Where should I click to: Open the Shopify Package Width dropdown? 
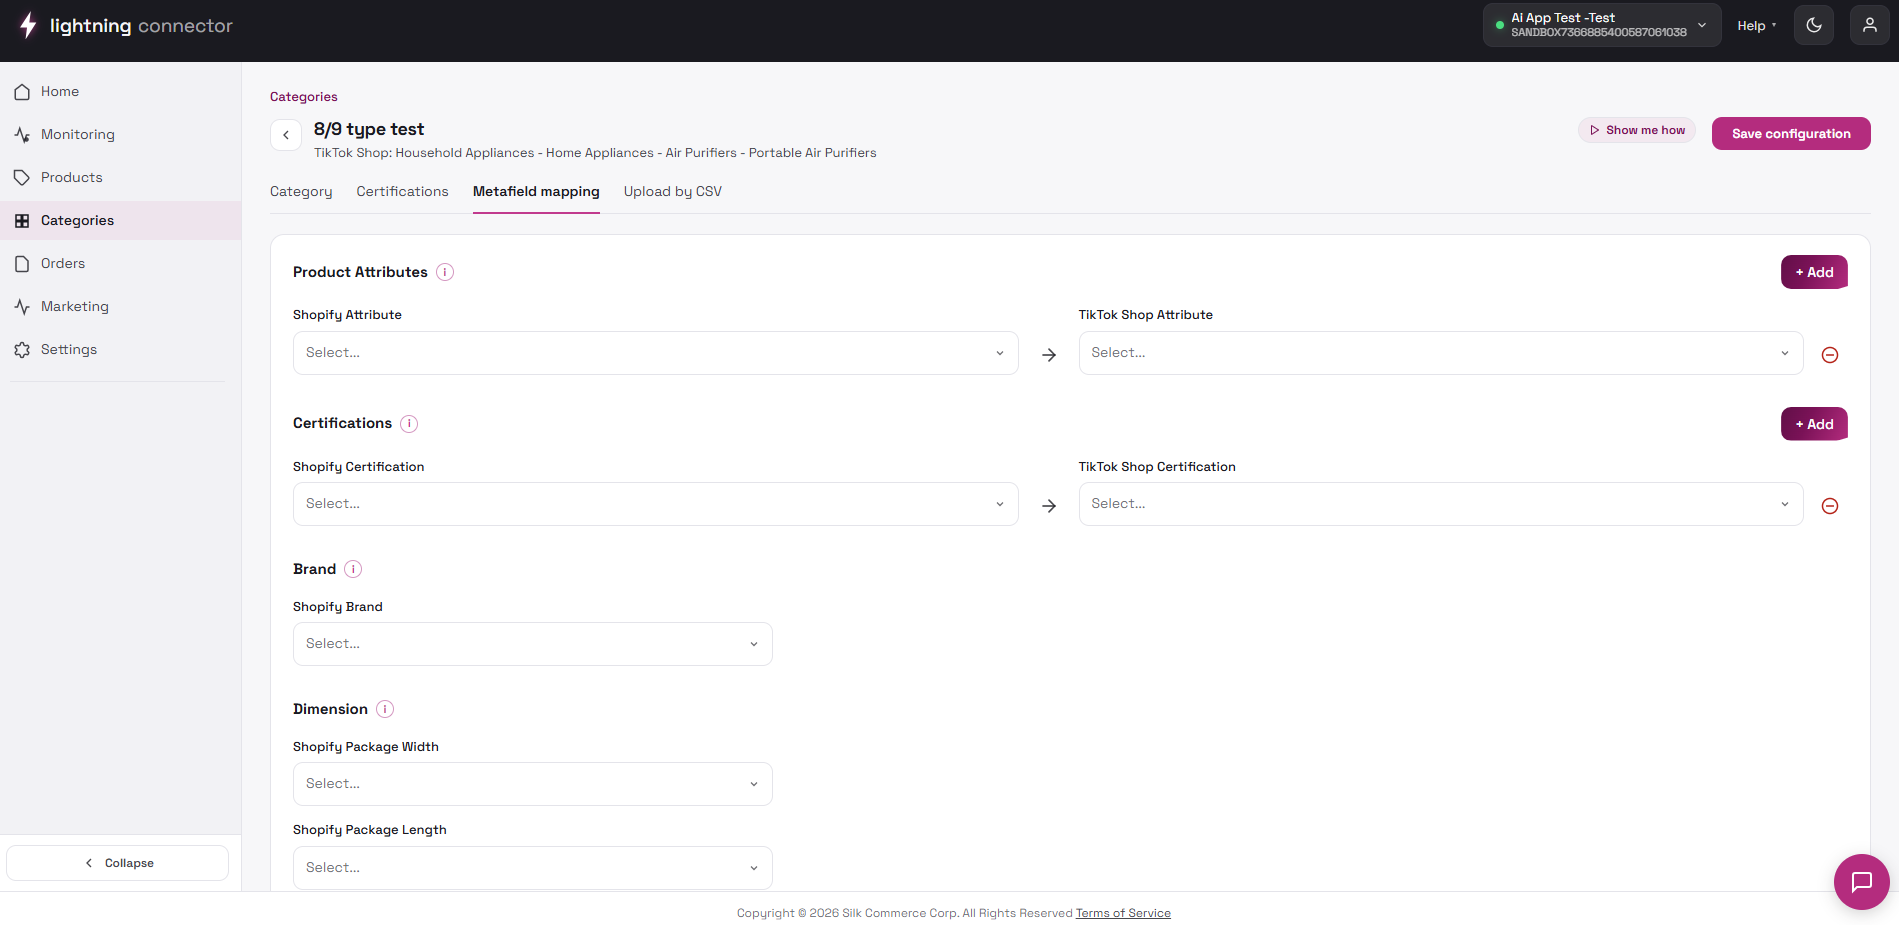click(x=532, y=784)
